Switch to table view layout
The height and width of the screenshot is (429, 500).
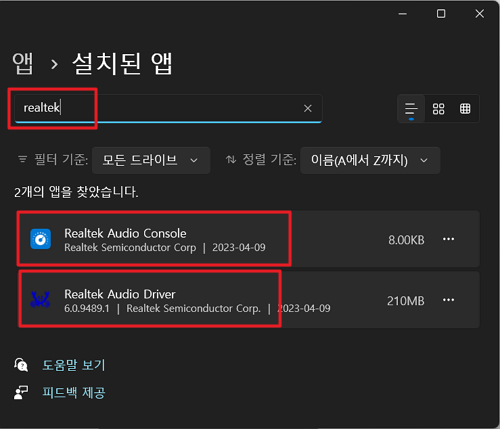pyautogui.click(x=465, y=109)
